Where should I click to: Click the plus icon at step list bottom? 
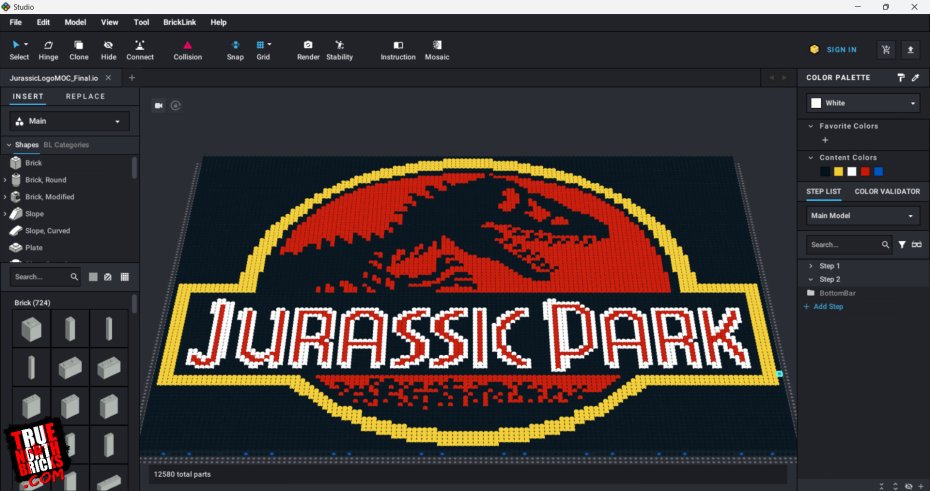(x=921, y=486)
